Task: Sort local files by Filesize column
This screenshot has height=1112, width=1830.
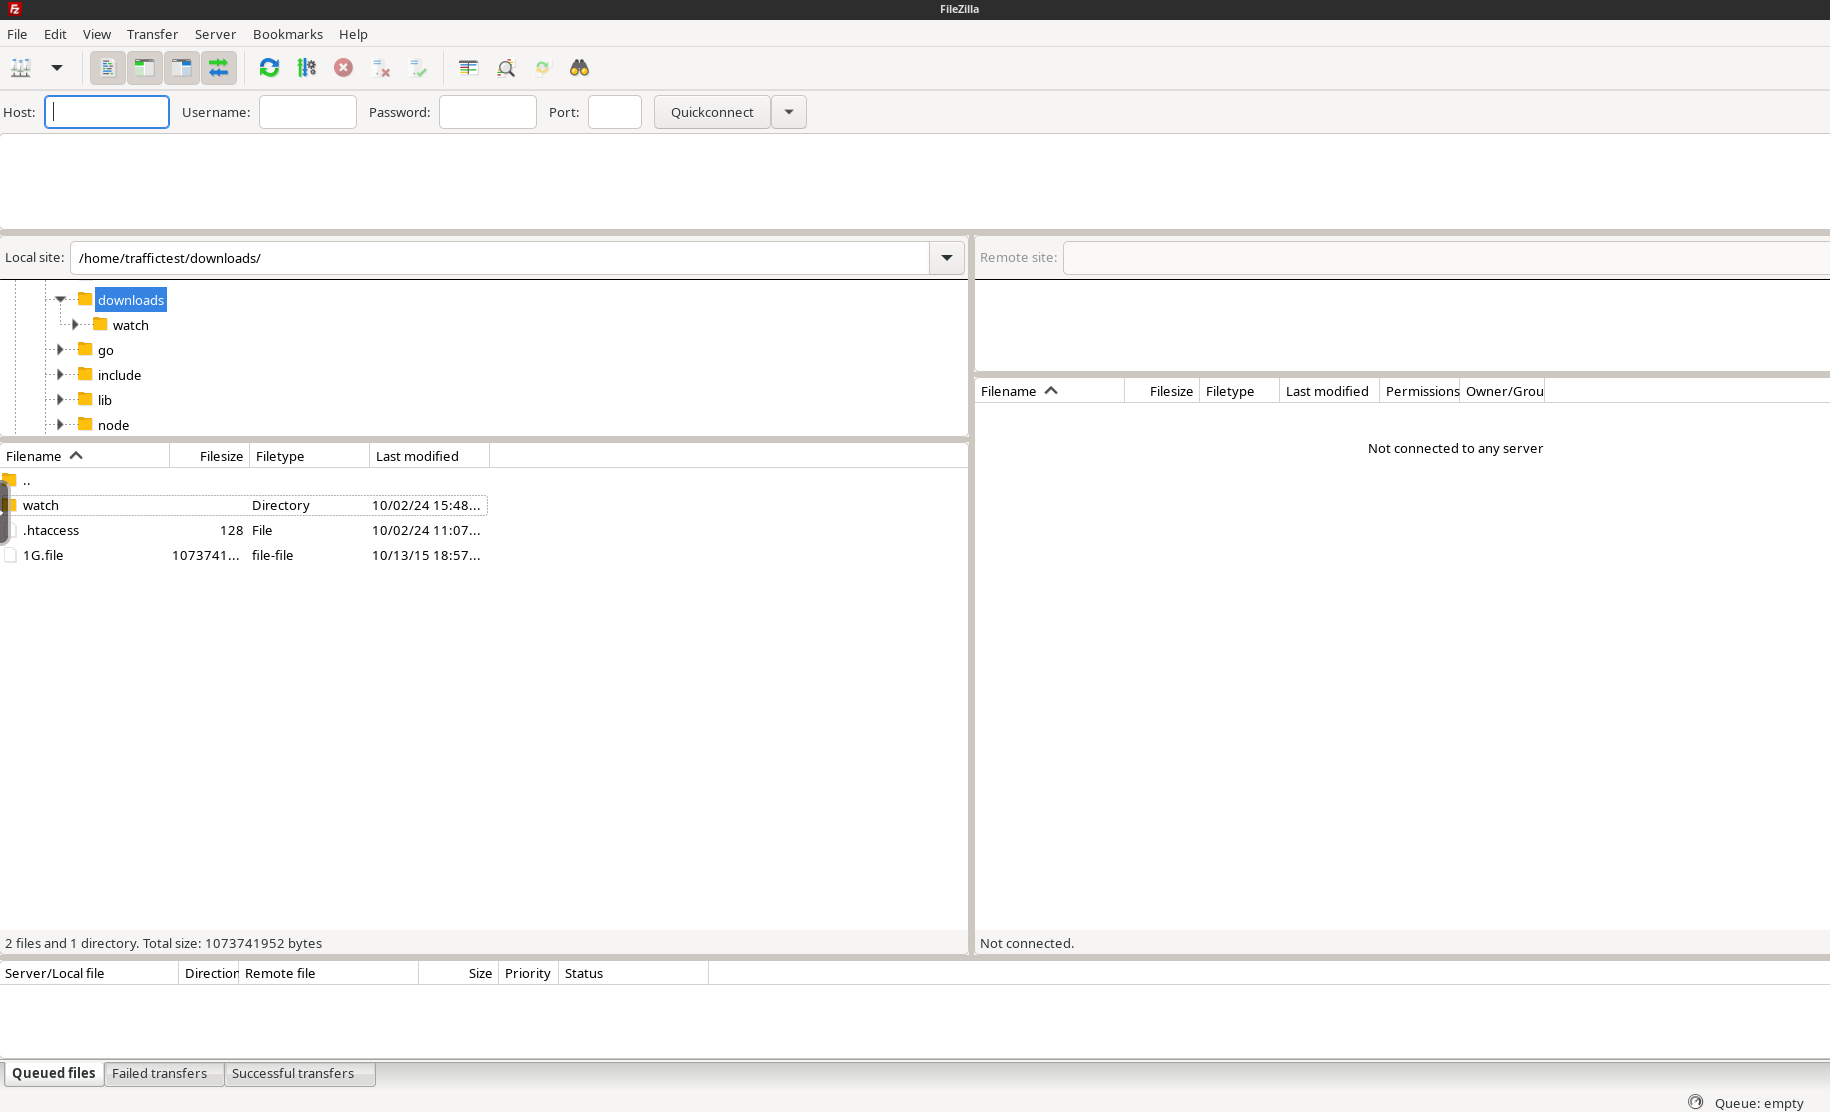Action: [210, 456]
